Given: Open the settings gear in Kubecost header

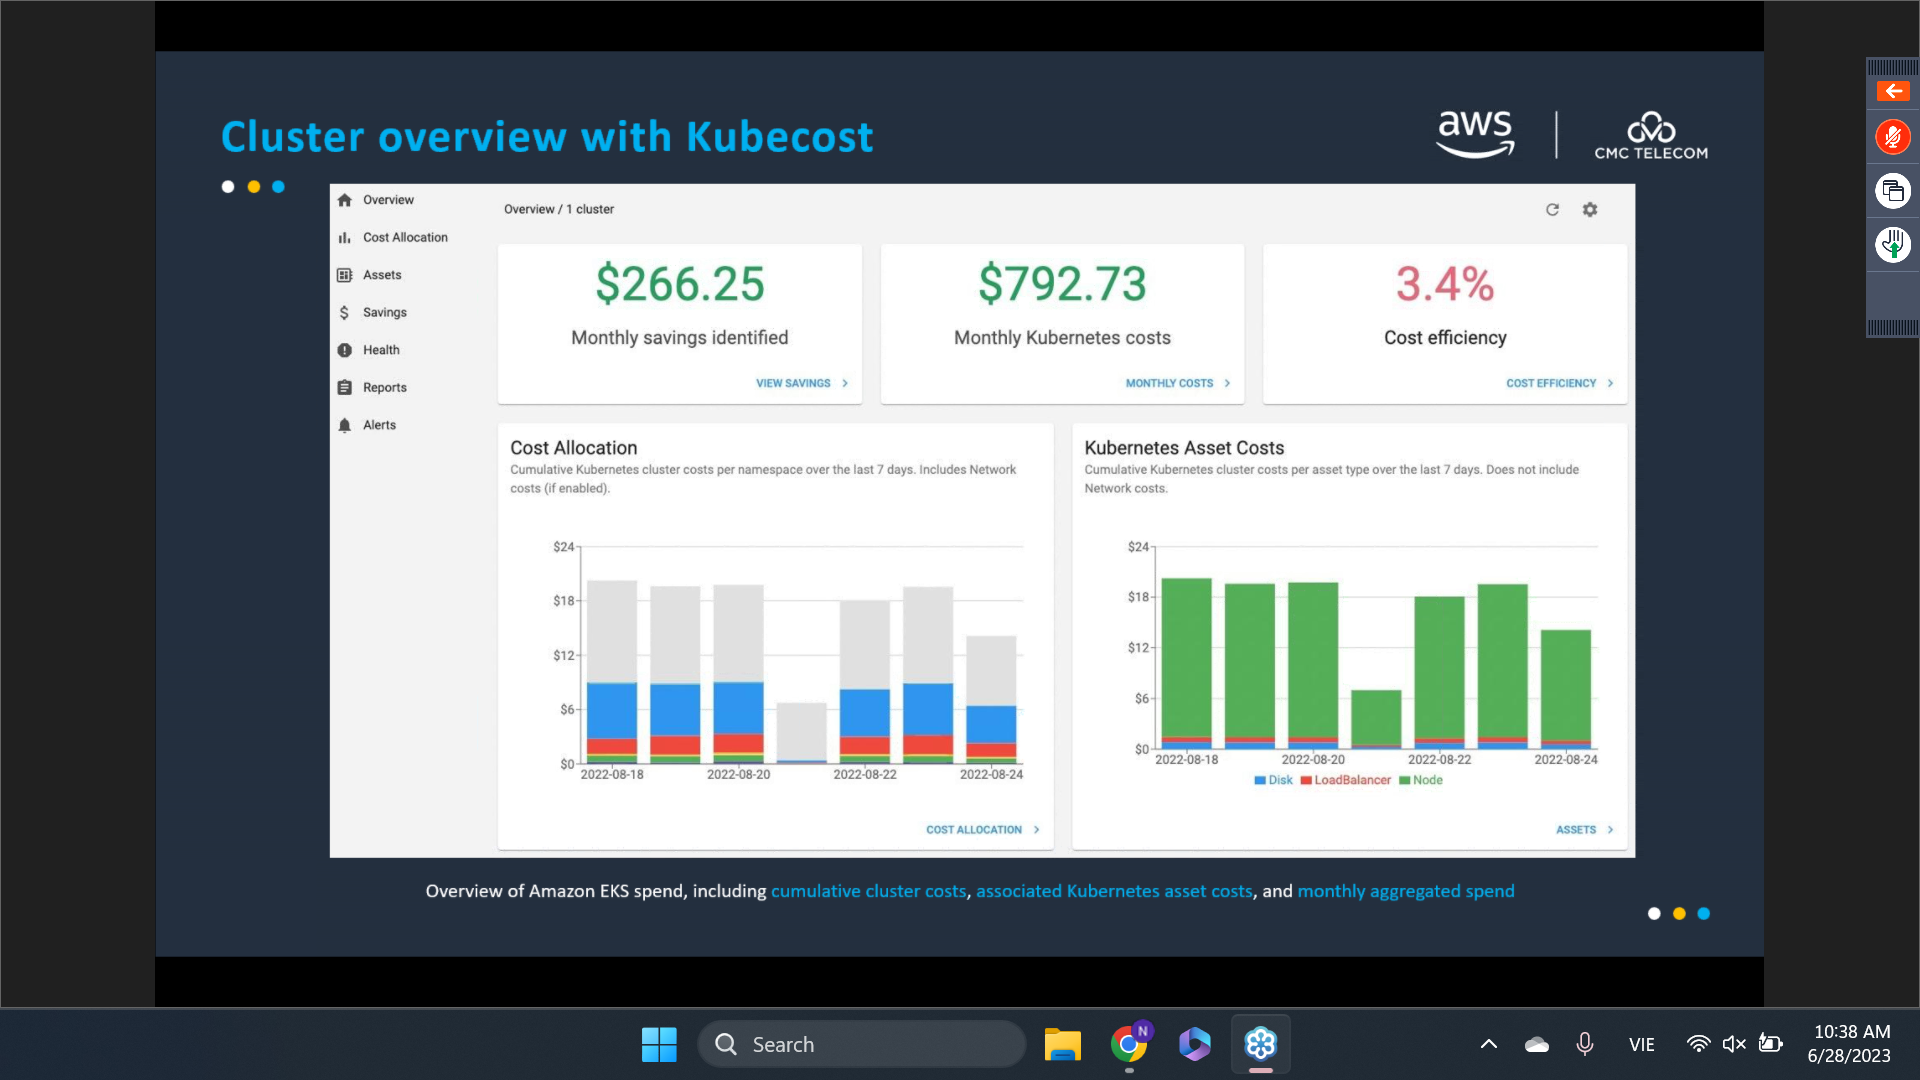Looking at the screenshot, I should [1590, 210].
